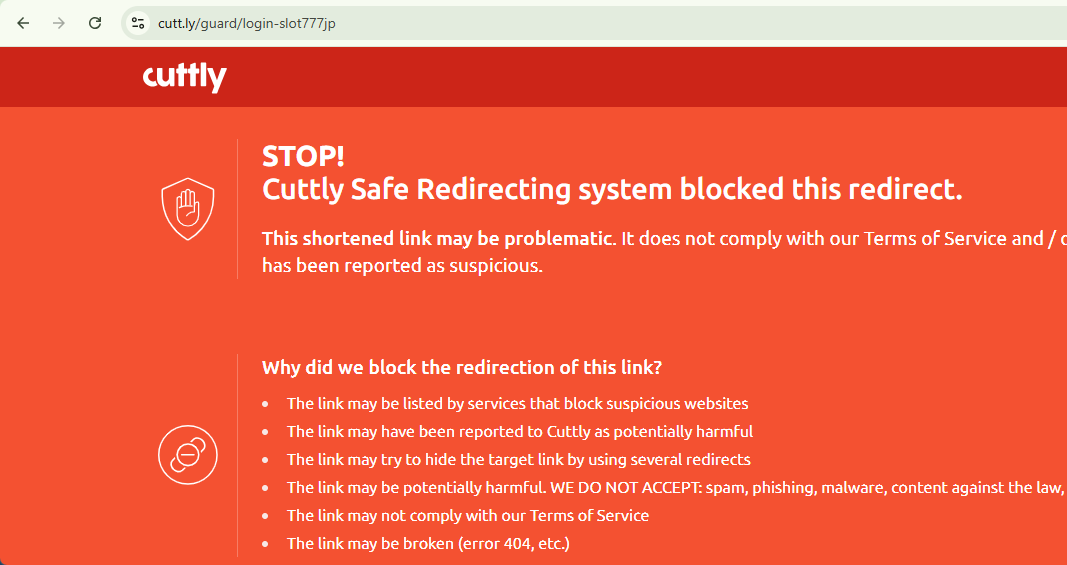Viewport: 1067px width, 565px height.
Task: Open site information icon in address bar
Action: coord(137,23)
